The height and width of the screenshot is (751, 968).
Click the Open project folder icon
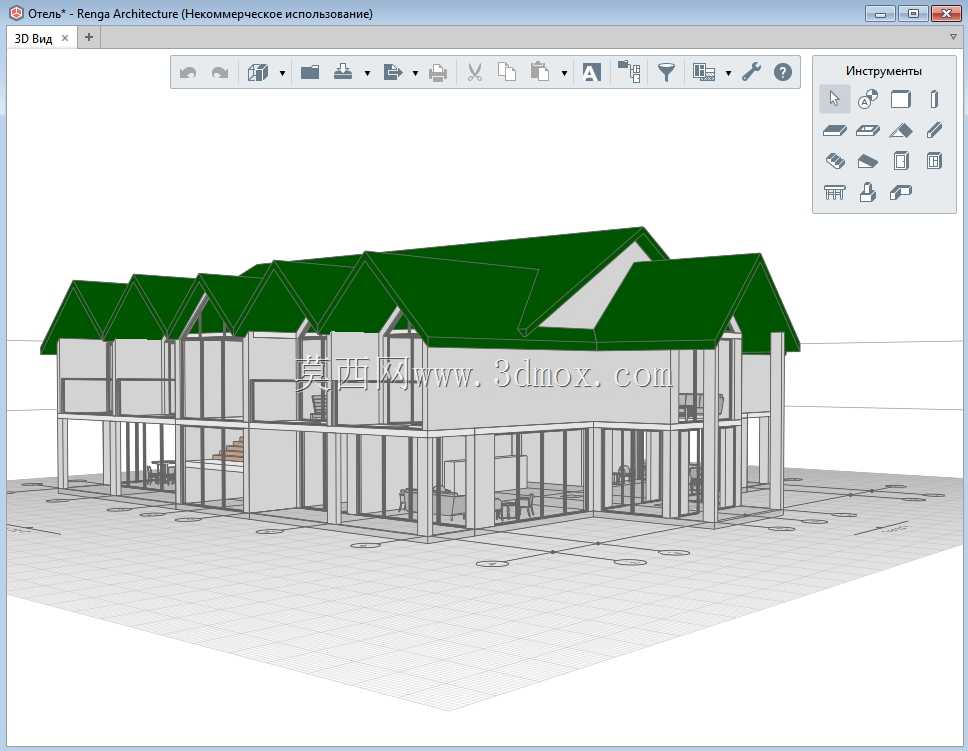(310, 72)
